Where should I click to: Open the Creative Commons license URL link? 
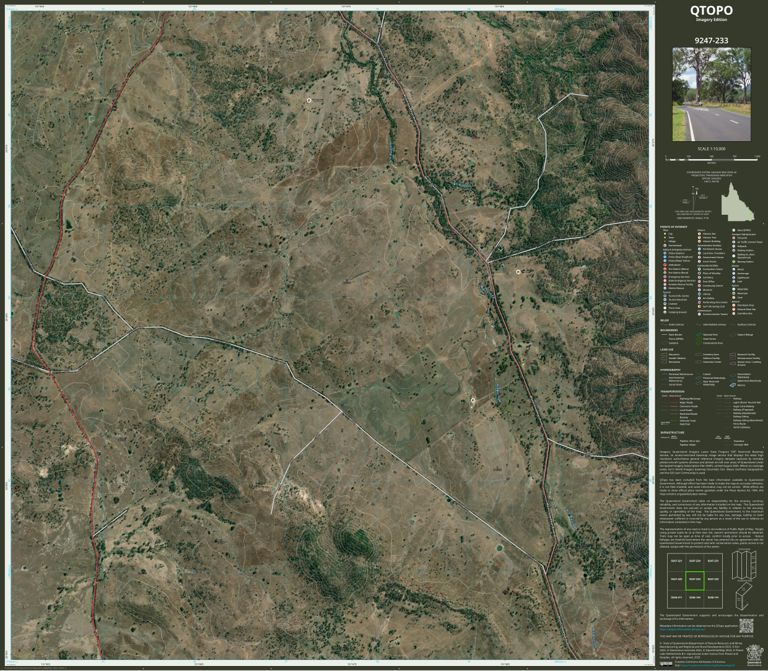tap(708, 666)
